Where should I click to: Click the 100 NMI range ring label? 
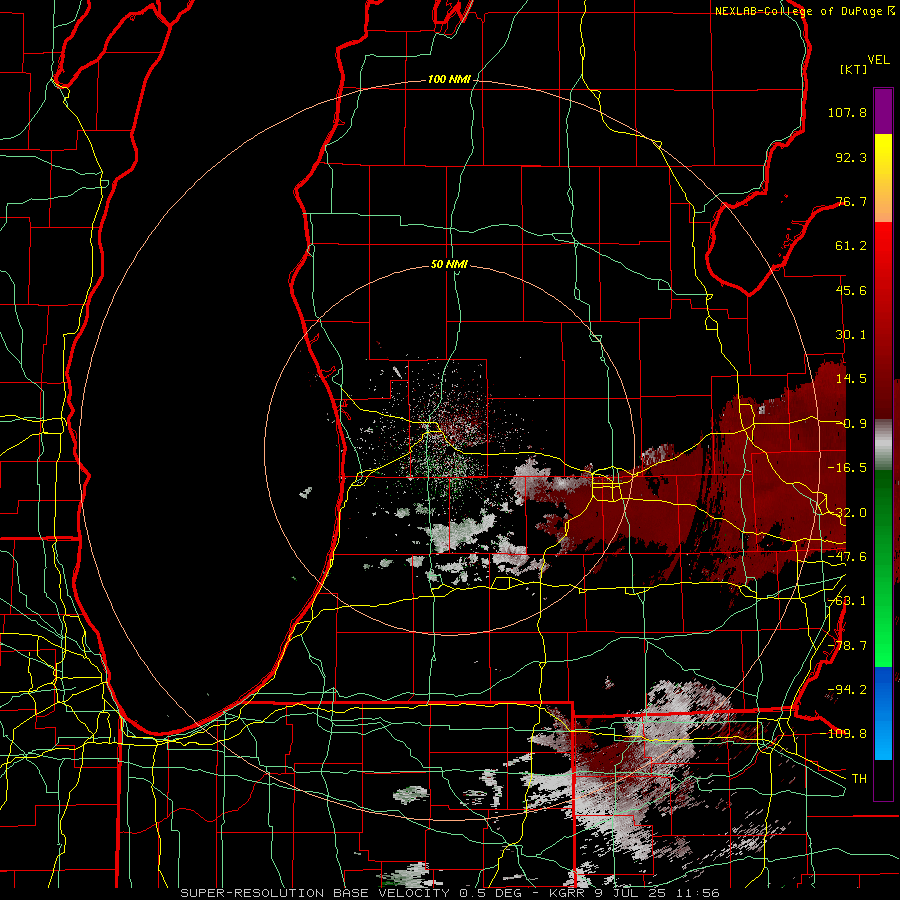(x=449, y=79)
